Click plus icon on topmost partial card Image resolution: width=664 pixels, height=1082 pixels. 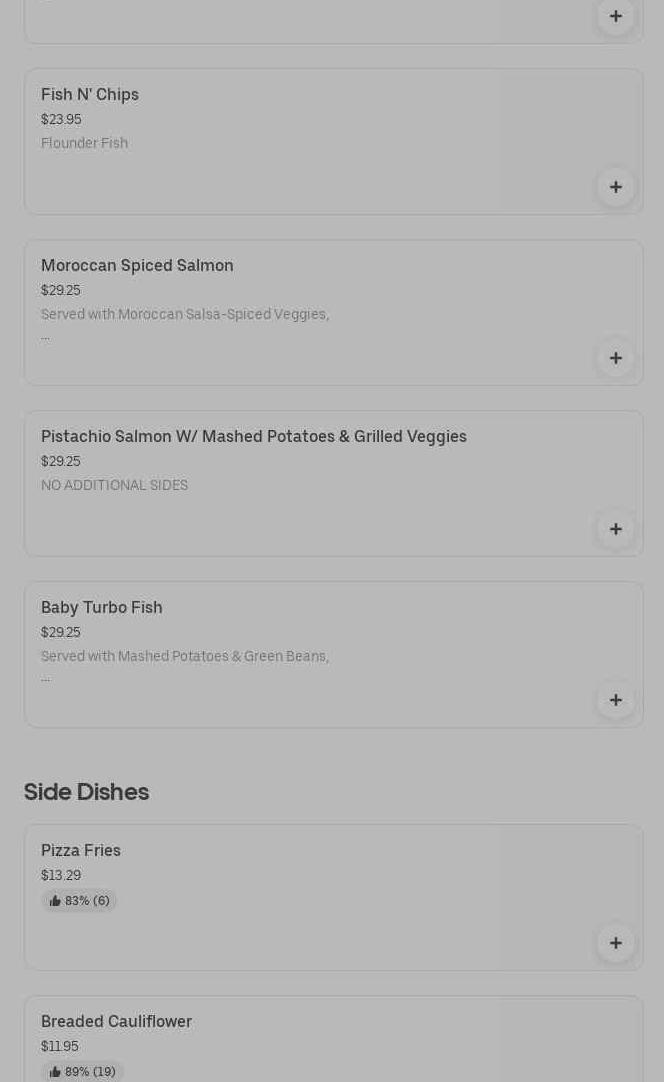pos(615,16)
